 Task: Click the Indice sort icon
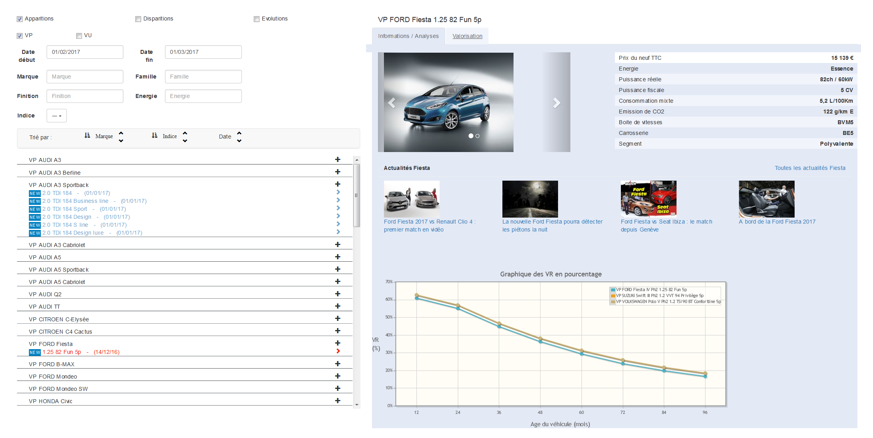tap(155, 136)
